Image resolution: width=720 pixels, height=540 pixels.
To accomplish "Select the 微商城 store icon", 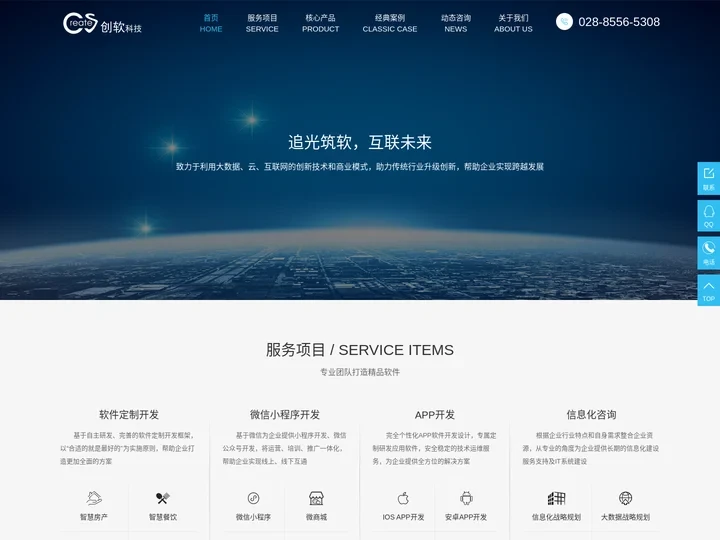I will pos(316,498).
